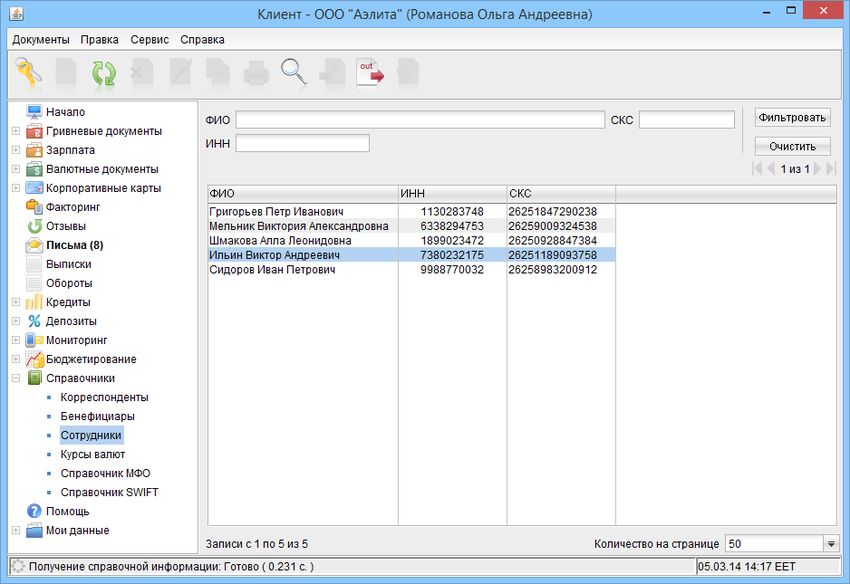Open the Количество на странице dropdown
850x584 pixels.
click(x=830, y=543)
